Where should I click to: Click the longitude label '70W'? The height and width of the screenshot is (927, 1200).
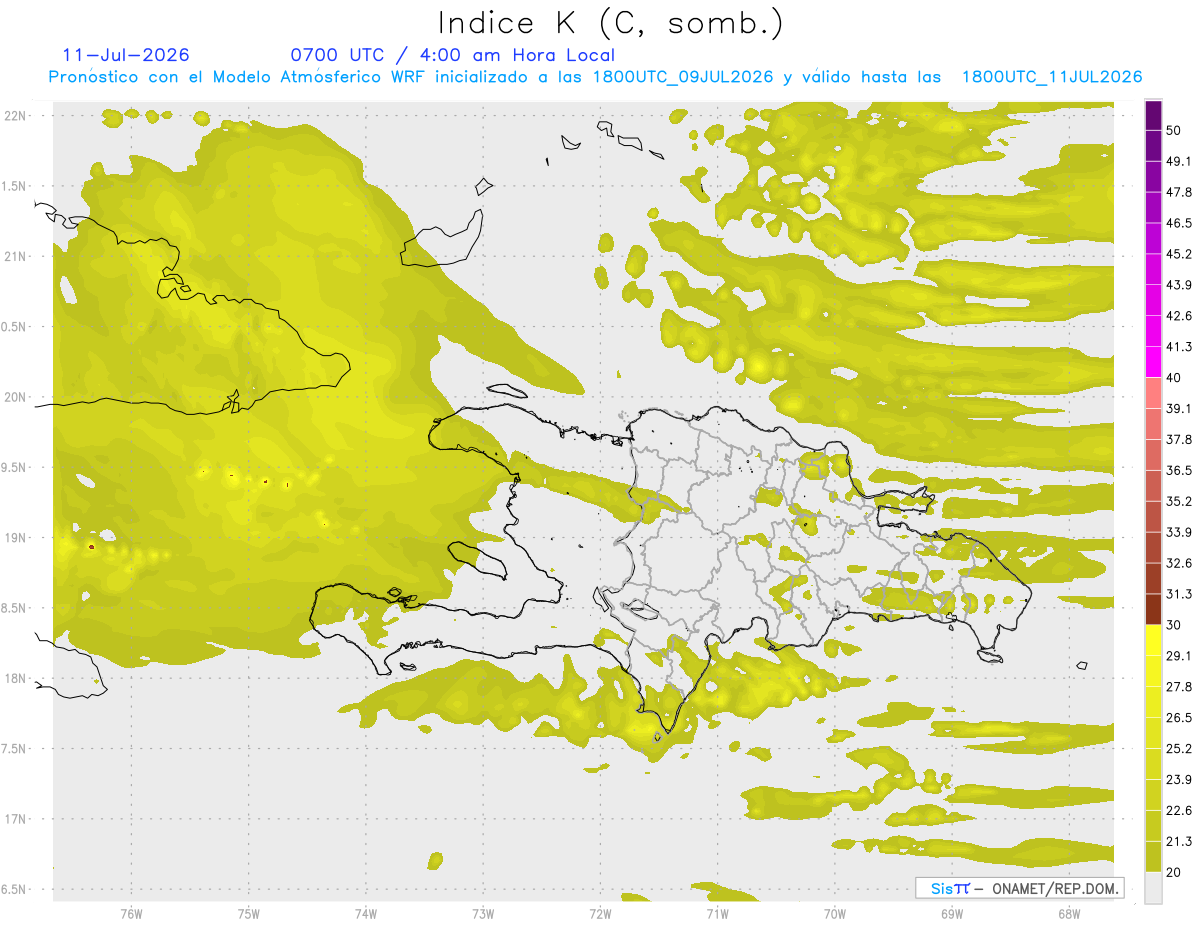point(835,913)
